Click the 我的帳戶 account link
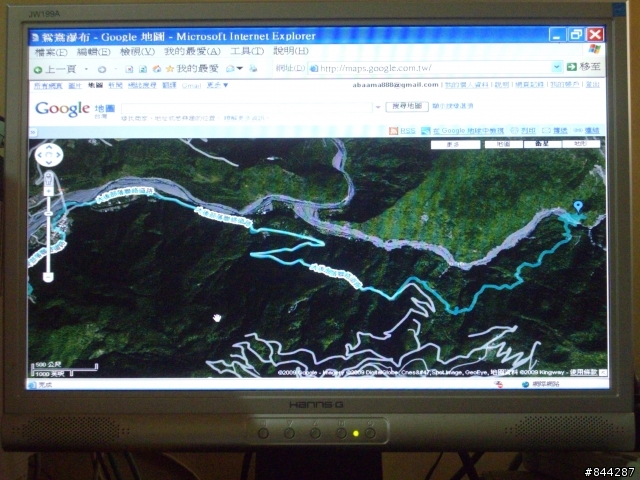640x480 pixels. click(x=564, y=84)
